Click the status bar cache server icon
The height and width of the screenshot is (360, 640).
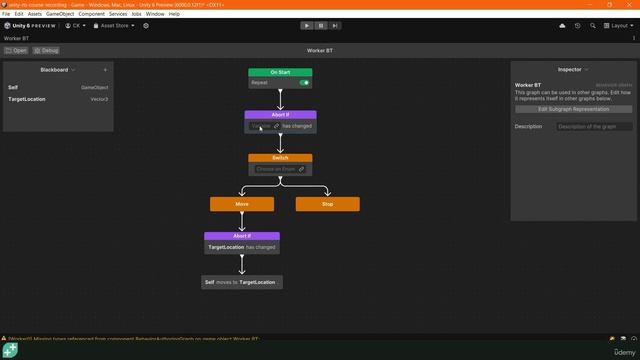pyautogui.click(x=623, y=339)
